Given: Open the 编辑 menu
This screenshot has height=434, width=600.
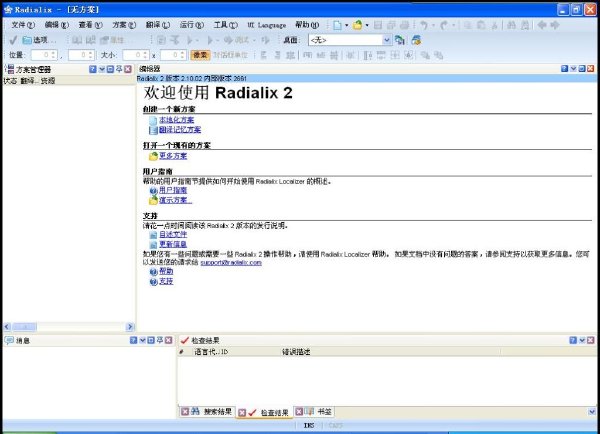Looking at the screenshot, I should point(57,25).
